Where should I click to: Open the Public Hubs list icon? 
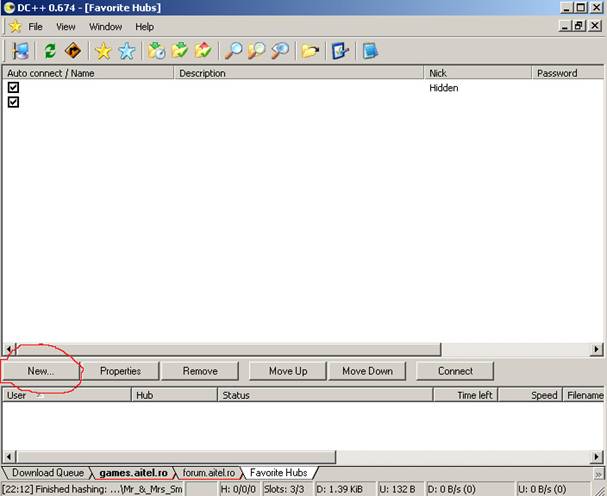pyautogui.click(x=20, y=51)
